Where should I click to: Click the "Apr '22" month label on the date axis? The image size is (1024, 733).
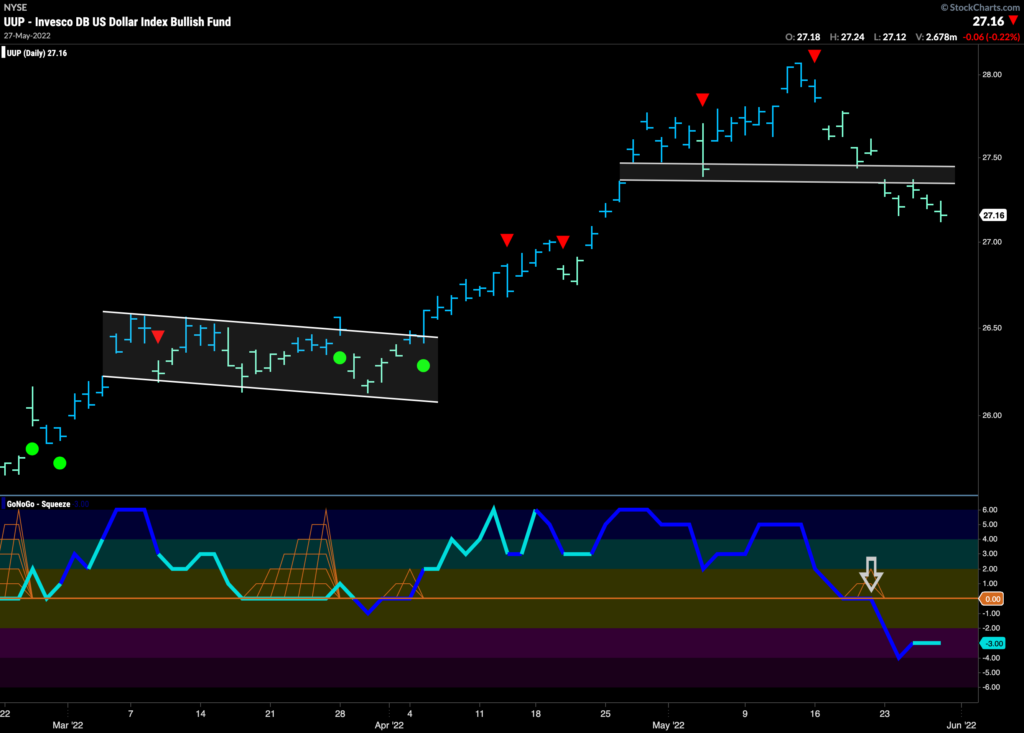coord(389,725)
